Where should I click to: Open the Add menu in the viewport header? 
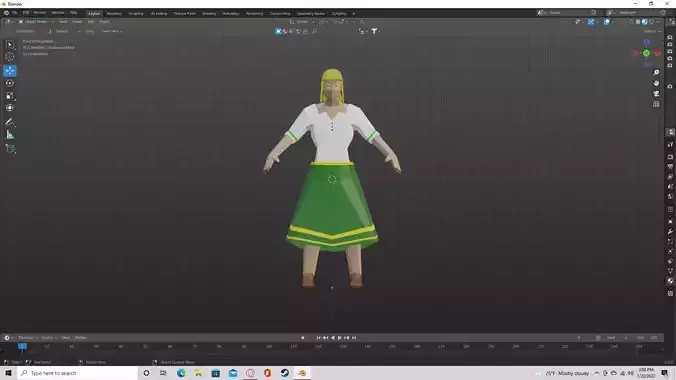[x=90, y=22]
